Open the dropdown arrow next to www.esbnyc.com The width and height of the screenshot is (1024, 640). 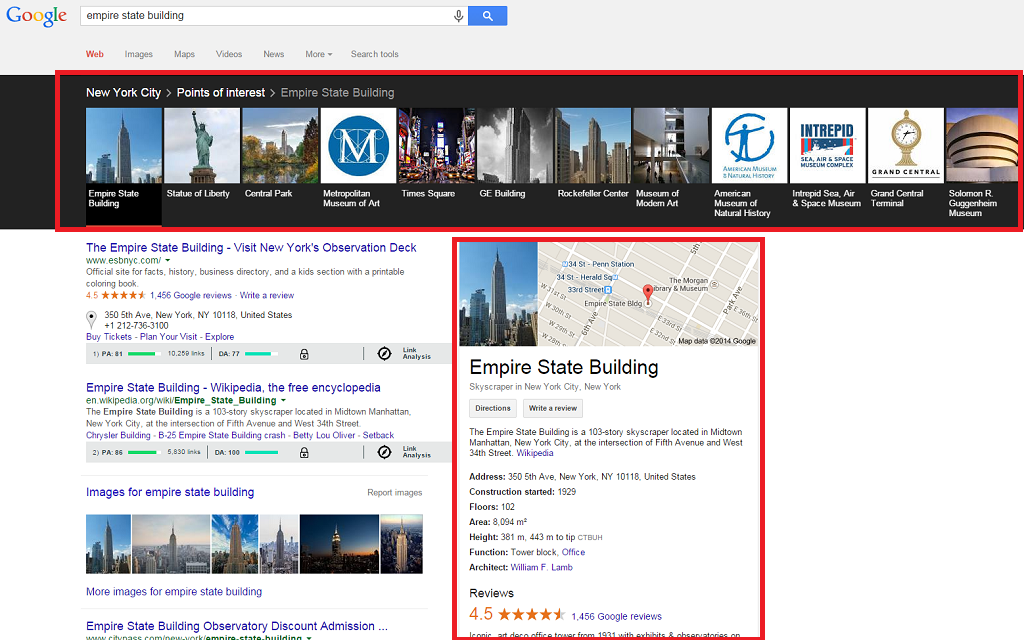click(168, 261)
